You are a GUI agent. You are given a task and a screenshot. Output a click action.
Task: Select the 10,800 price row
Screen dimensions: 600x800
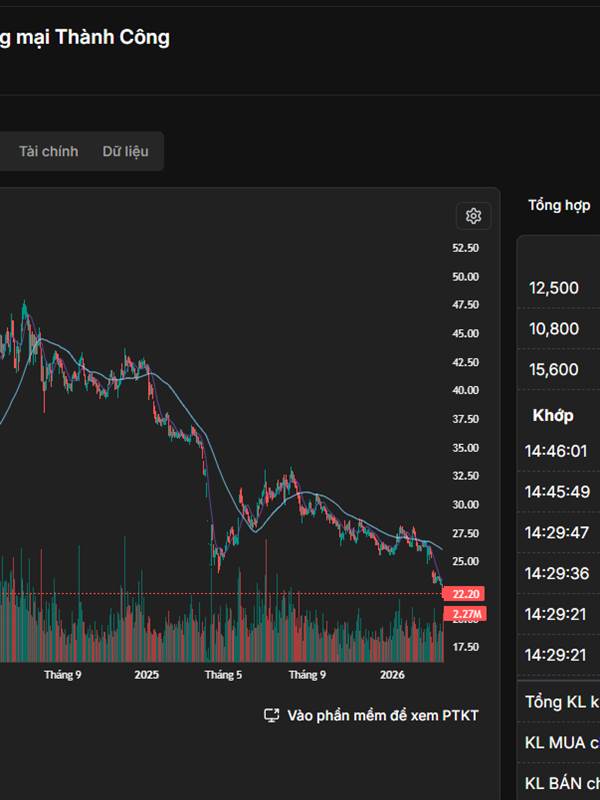click(x=554, y=329)
